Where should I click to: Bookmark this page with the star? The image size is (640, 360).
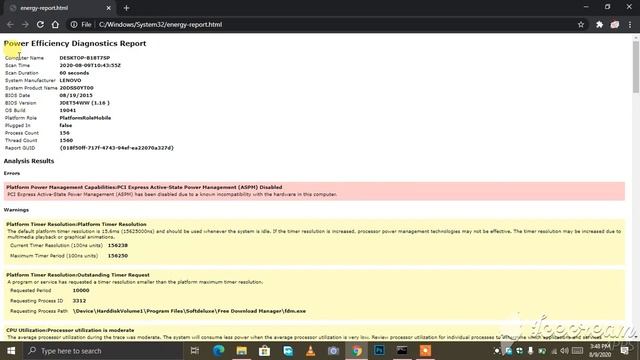coord(581,24)
